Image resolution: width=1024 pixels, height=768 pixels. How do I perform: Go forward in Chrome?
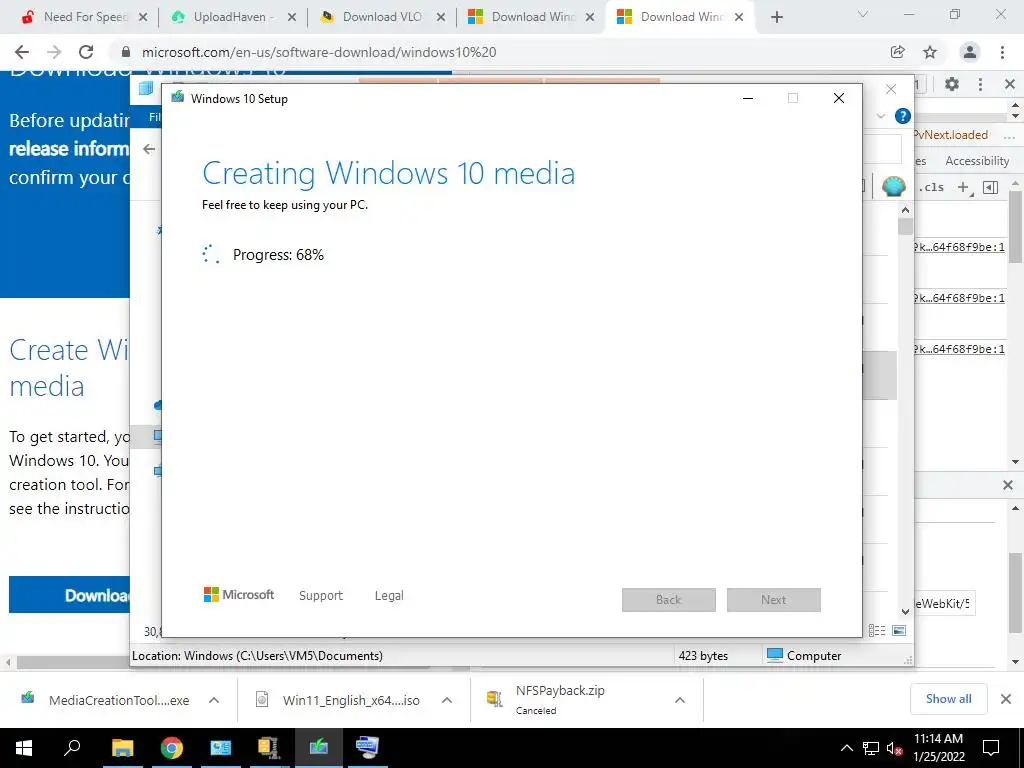54,52
